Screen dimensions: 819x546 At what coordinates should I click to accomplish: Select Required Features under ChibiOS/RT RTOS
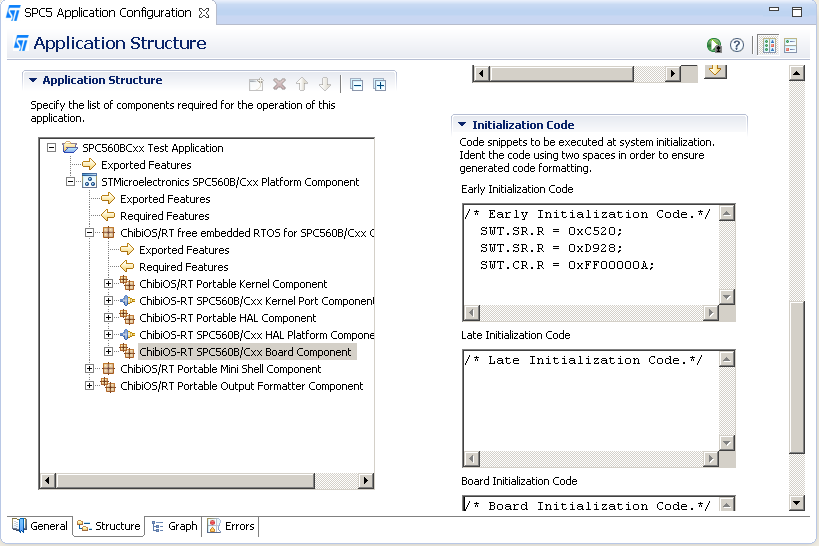(183, 266)
